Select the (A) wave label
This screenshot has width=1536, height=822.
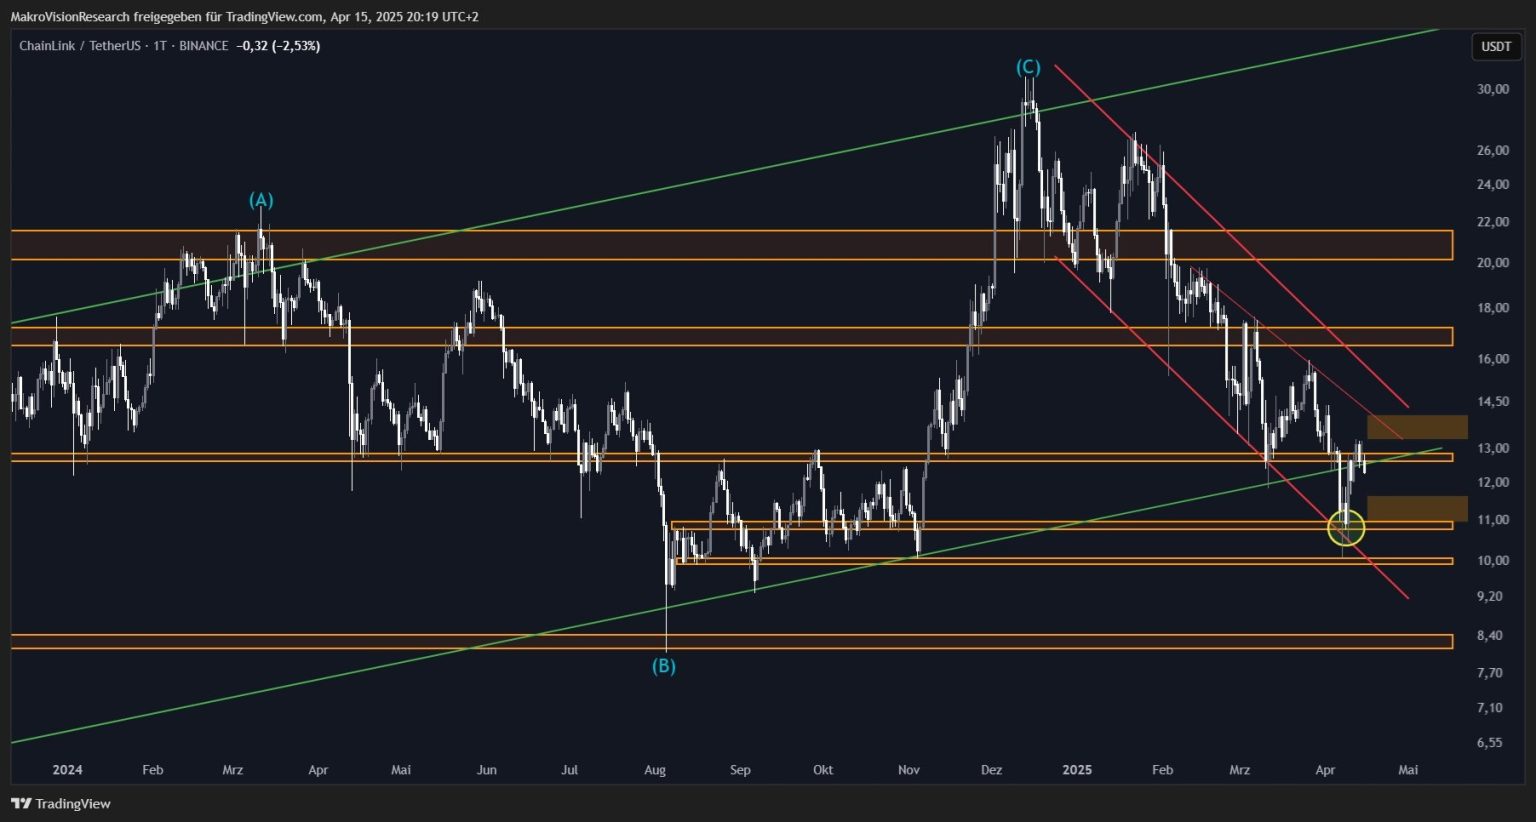click(261, 200)
